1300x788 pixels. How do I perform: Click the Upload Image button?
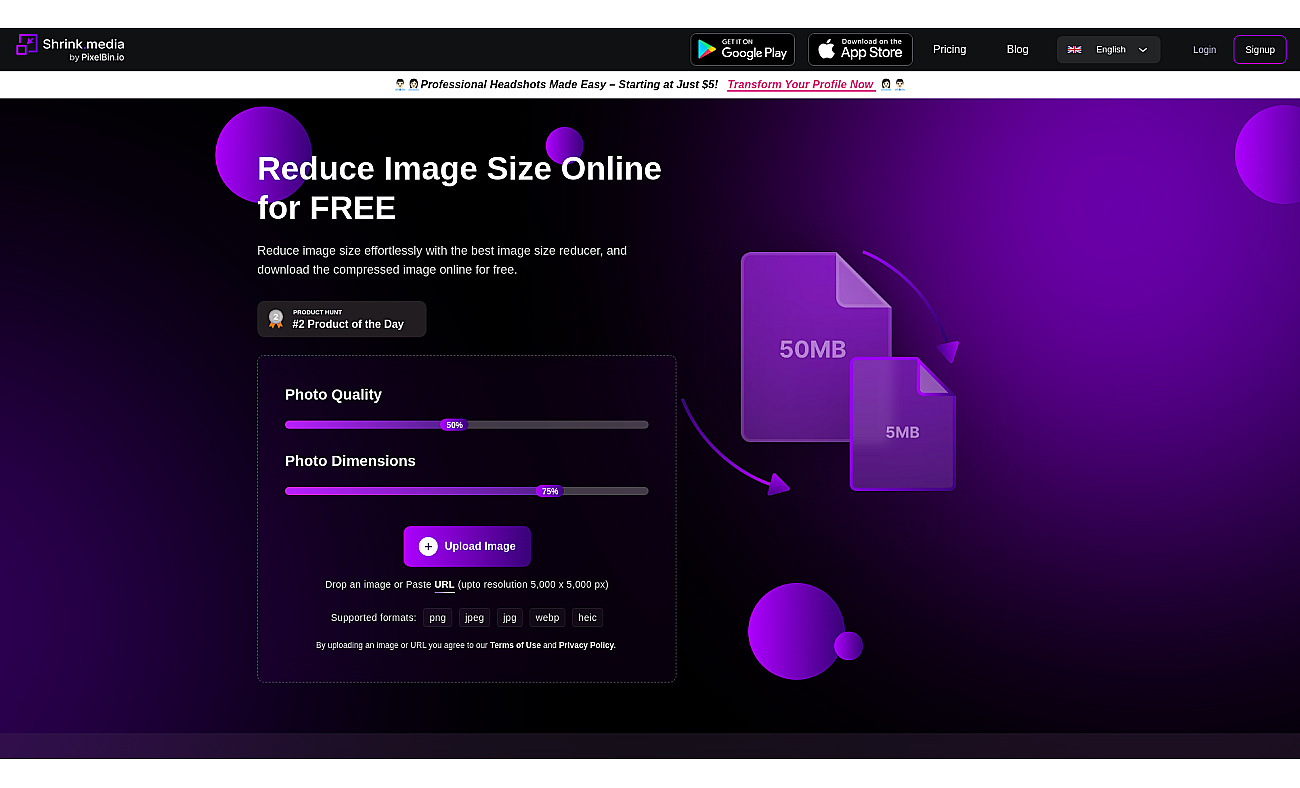pos(467,546)
